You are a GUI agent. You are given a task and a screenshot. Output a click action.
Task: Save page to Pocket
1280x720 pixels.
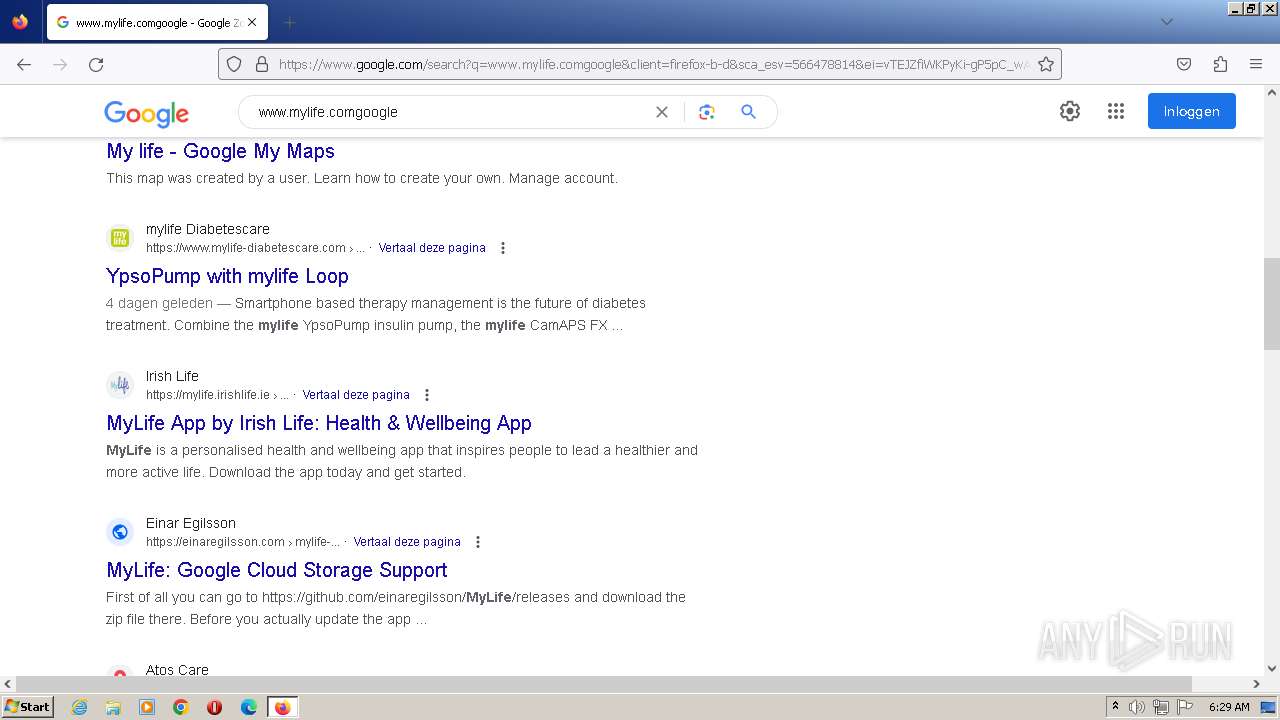(1184, 64)
